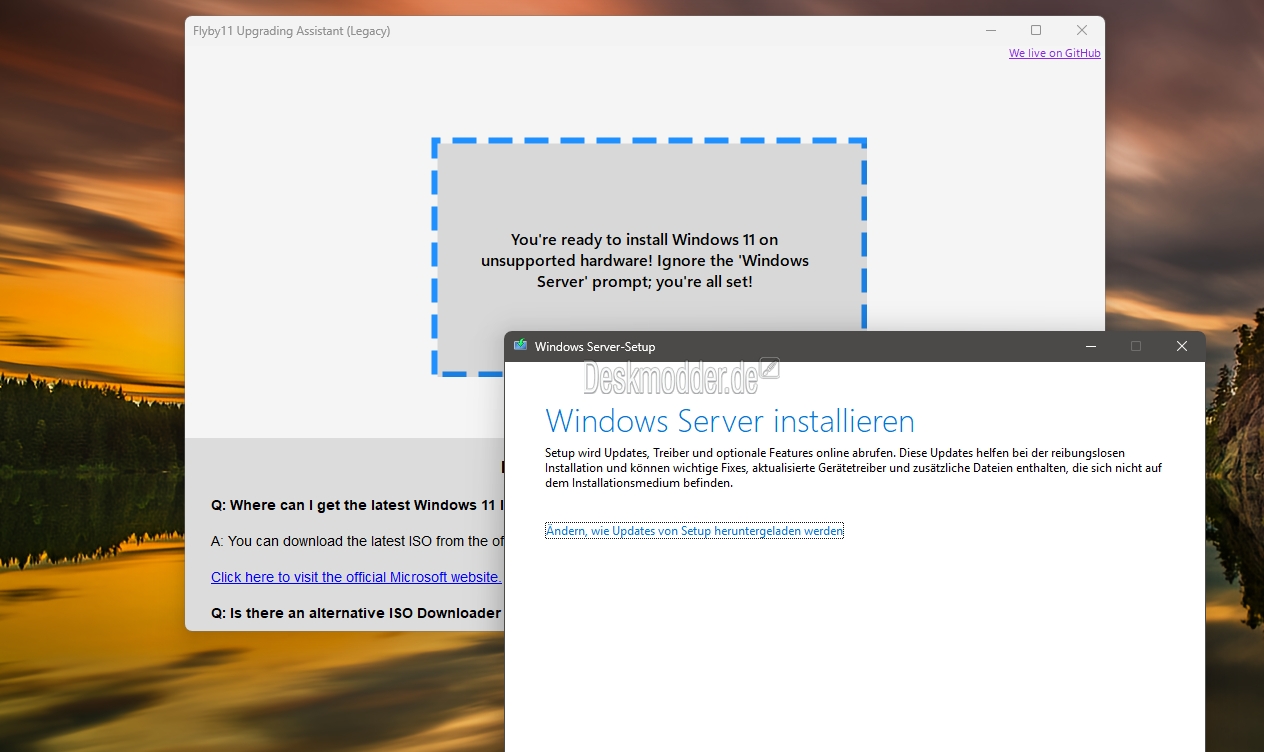Minimize the Flyby11 Upgrading Assistant window

tap(990, 31)
